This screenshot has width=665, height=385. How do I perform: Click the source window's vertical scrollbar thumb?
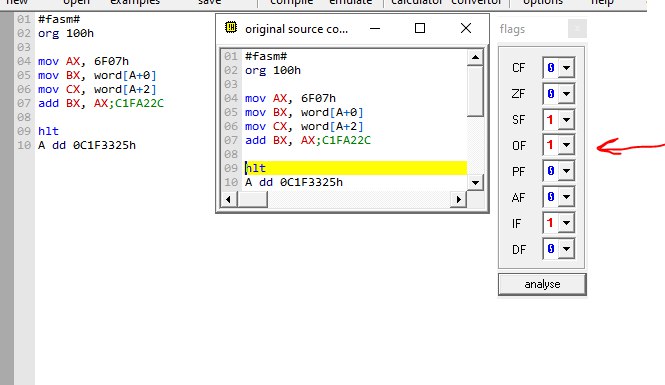[x=475, y=90]
